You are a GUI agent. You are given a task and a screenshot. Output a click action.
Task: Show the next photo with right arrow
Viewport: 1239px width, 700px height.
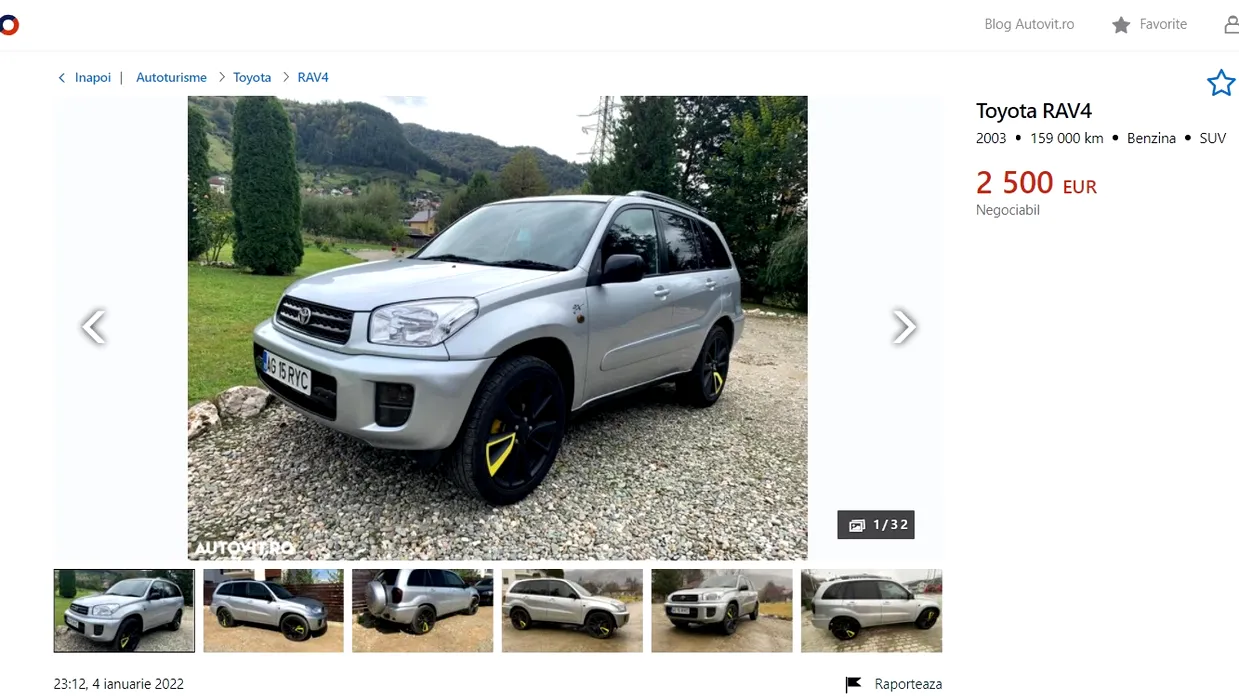coord(903,326)
